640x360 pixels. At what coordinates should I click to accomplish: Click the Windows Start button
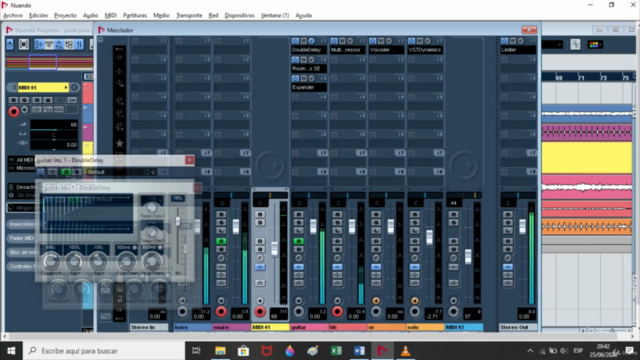click(x=11, y=351)
